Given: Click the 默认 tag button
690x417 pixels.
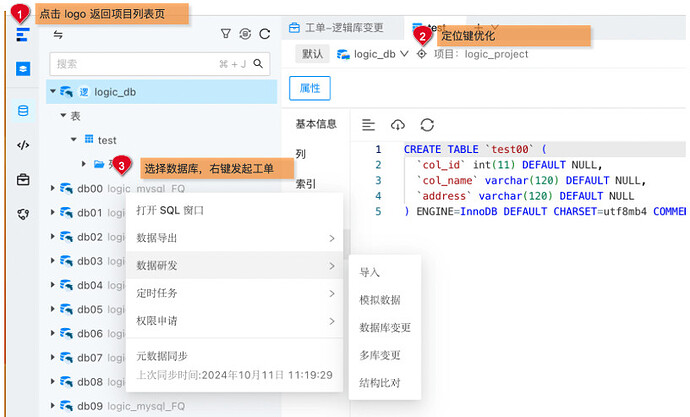Looking at the screenshot, I should [312, 54].
